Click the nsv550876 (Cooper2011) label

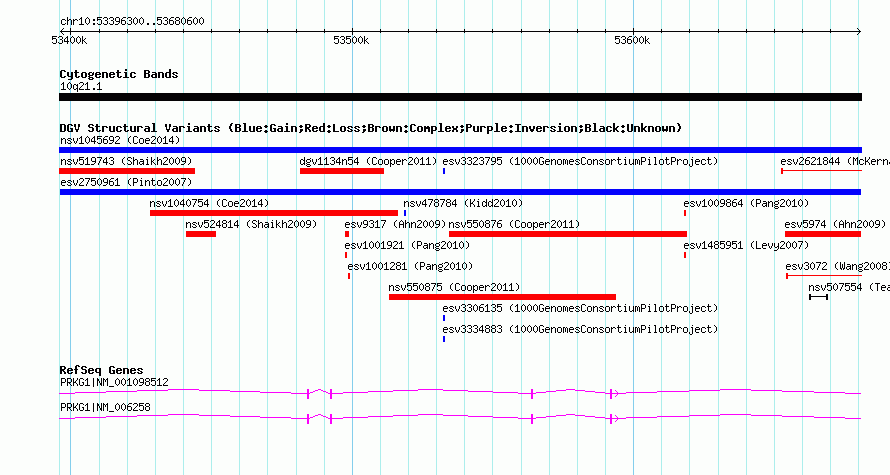click(x=514, y=224)
